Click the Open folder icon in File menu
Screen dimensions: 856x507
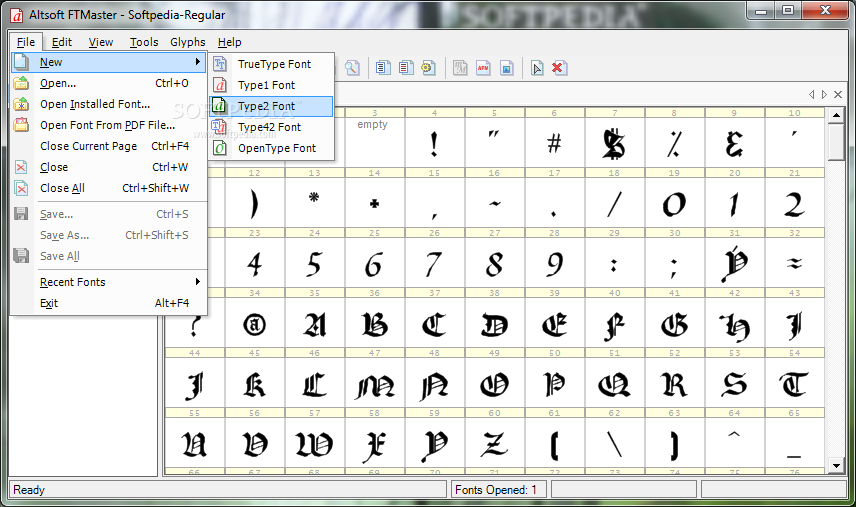click(21, 83)
